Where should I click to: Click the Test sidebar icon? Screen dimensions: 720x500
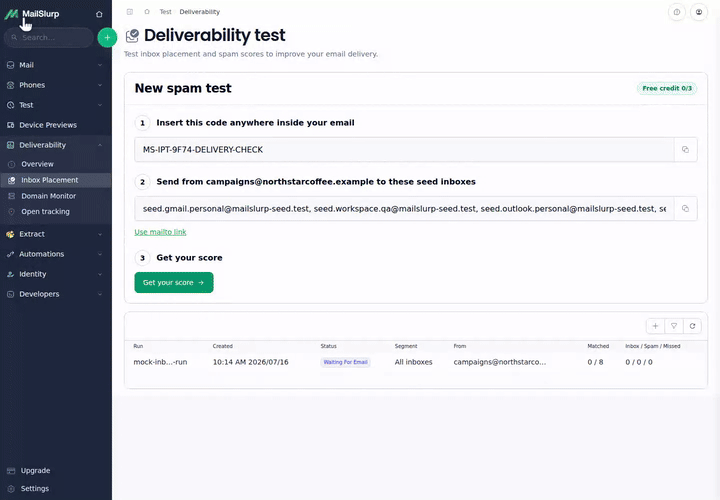11,105
